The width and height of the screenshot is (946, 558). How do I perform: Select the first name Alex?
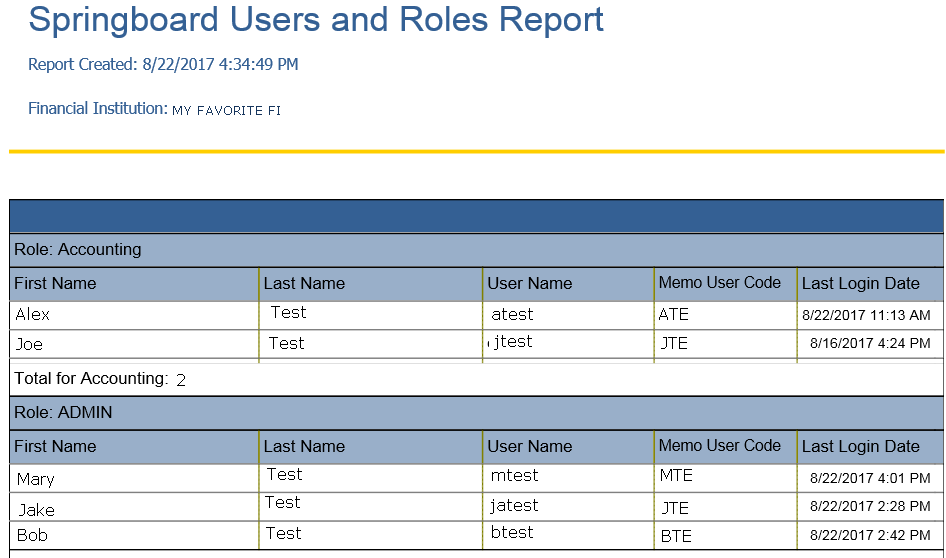[33, 314]
